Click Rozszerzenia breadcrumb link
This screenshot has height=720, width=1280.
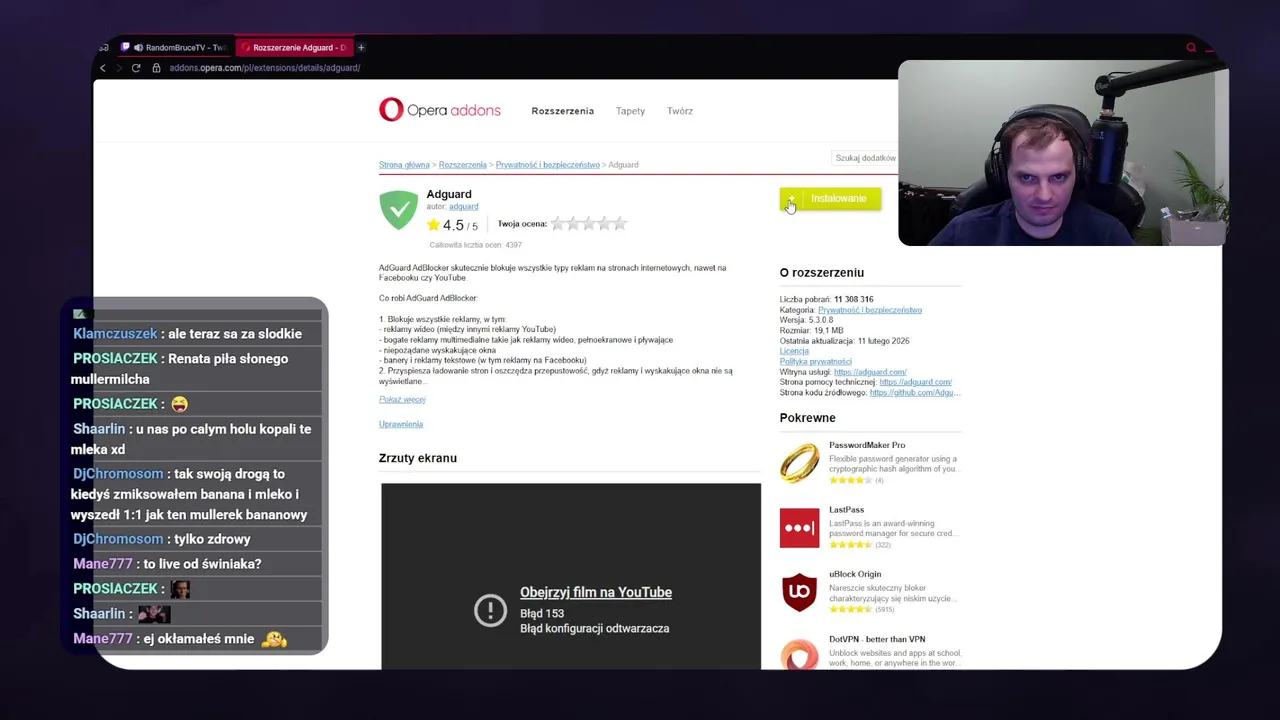pos(462,165)
